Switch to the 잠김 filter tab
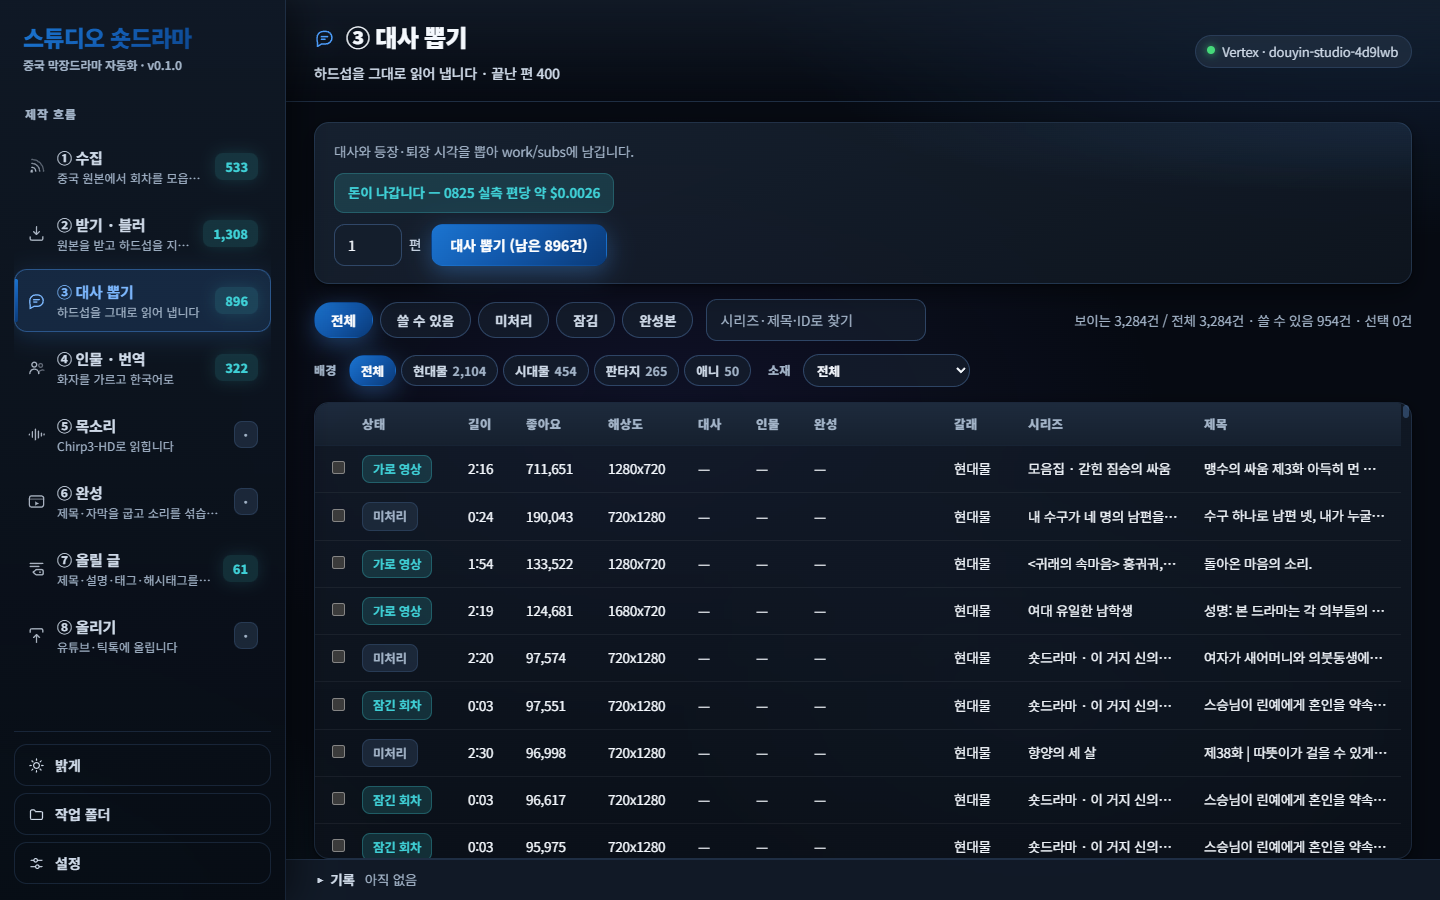 tap(585, 321)
